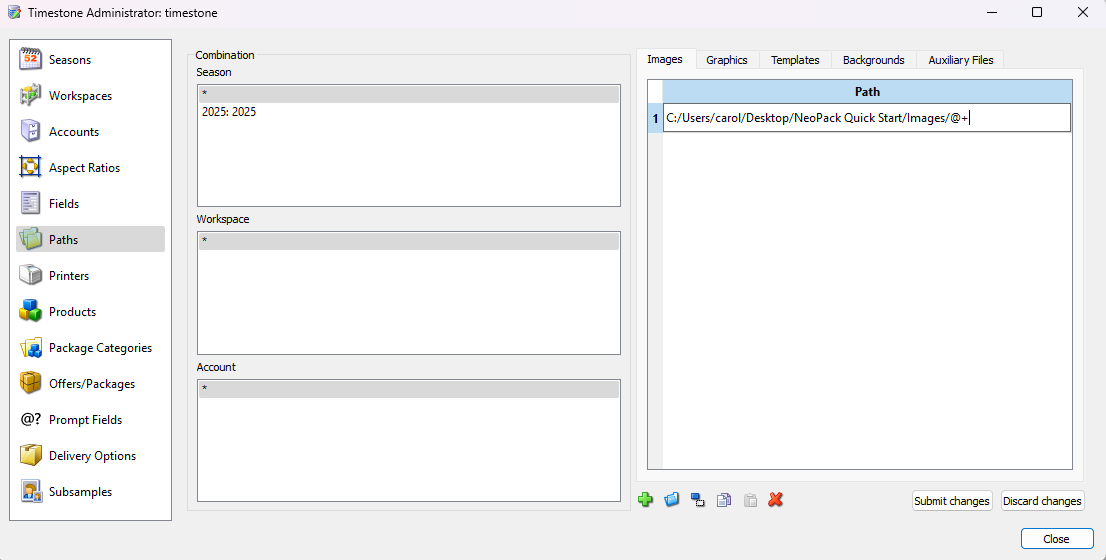
Task: Select season 2025: 2025 in list
Action: point(229,112)
